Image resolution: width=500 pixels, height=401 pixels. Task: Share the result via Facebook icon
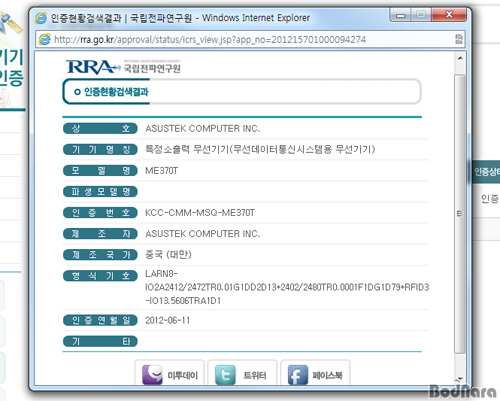(298, 375)
